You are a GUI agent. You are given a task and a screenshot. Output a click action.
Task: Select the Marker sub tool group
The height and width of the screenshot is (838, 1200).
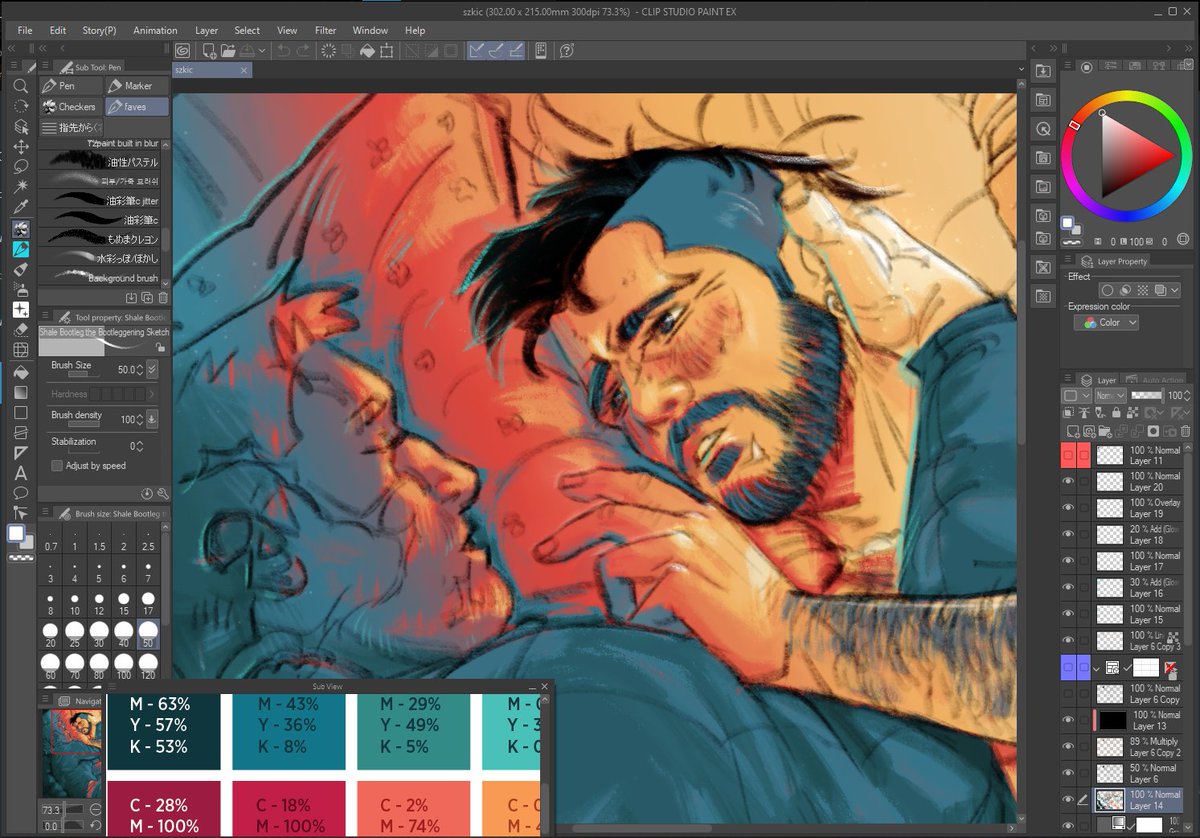pos(137,86)
